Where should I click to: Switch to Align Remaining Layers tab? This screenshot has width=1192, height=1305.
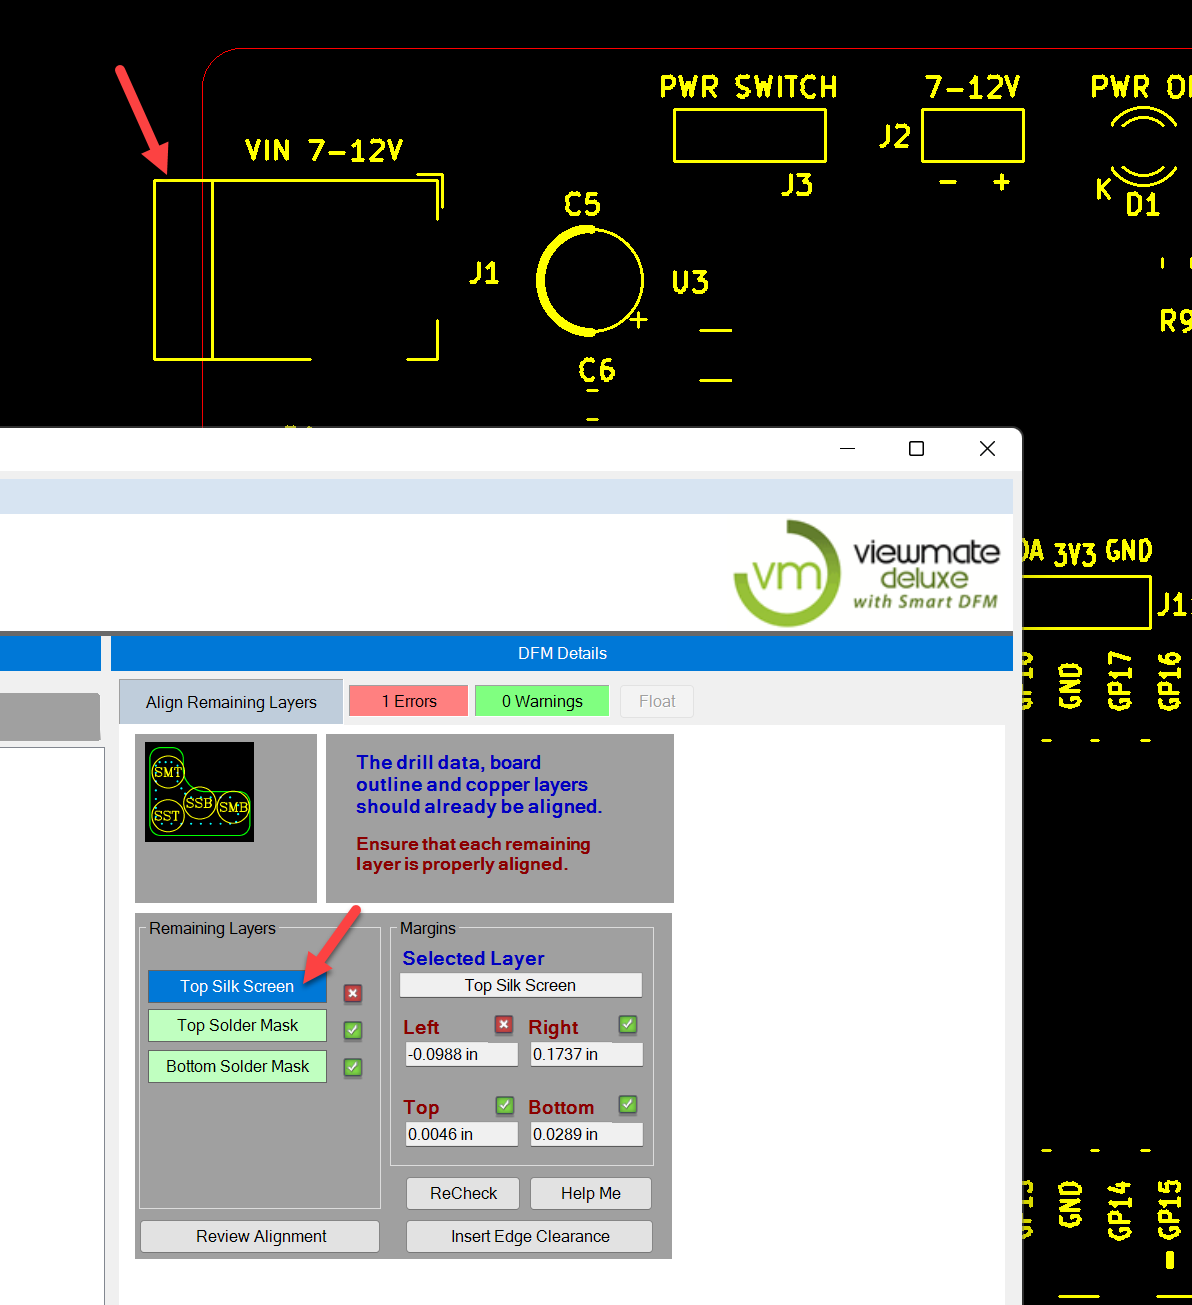(231, 702)
